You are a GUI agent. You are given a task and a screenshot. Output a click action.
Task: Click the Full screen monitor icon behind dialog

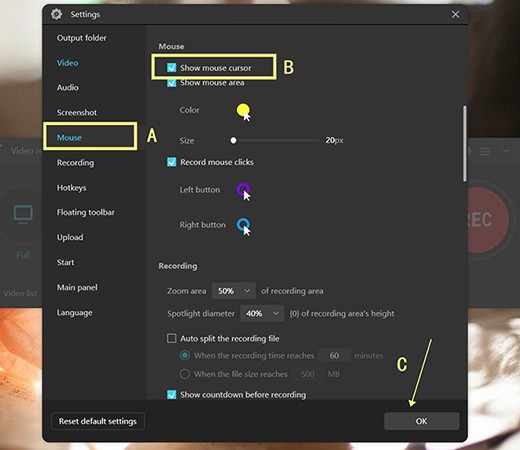23,213
